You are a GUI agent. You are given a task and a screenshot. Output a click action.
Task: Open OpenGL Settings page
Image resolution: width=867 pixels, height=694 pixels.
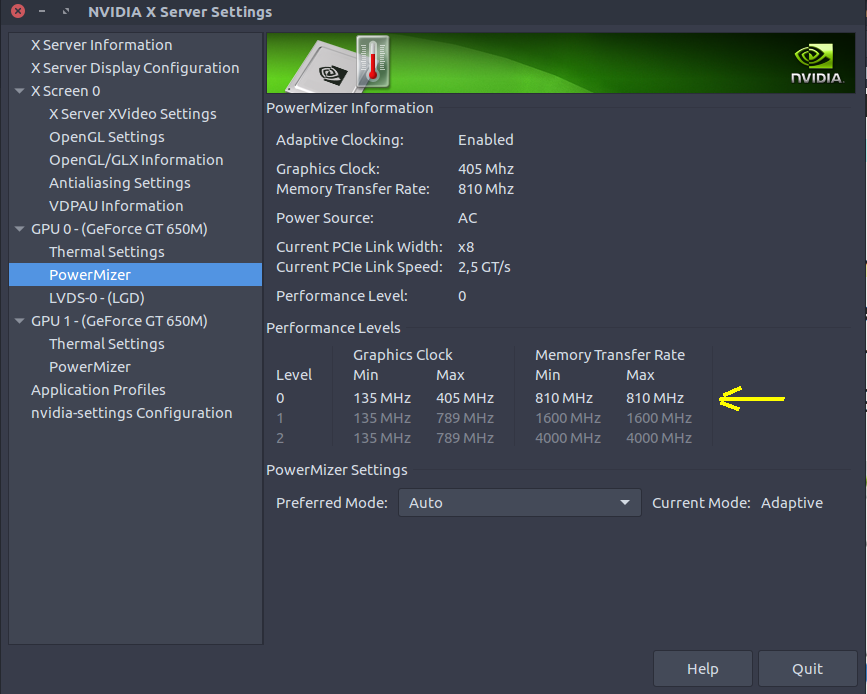(x=107, y=137)
